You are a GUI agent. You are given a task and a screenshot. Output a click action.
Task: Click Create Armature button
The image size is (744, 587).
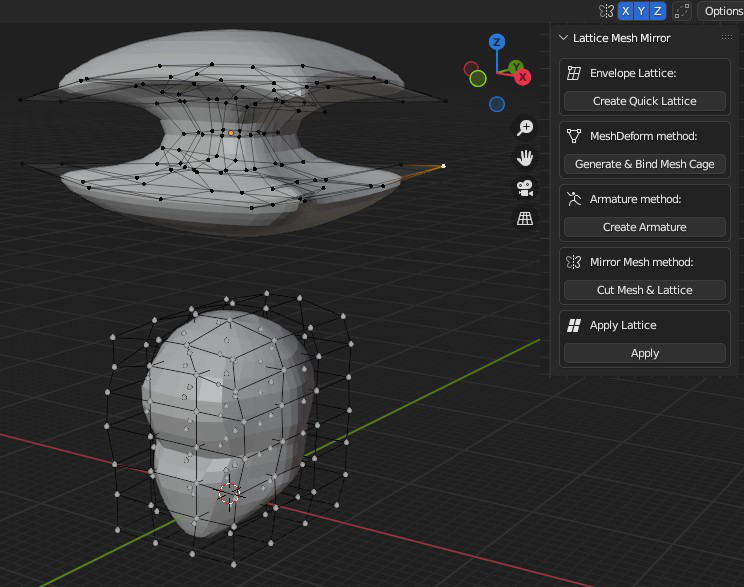pos(644,227)
